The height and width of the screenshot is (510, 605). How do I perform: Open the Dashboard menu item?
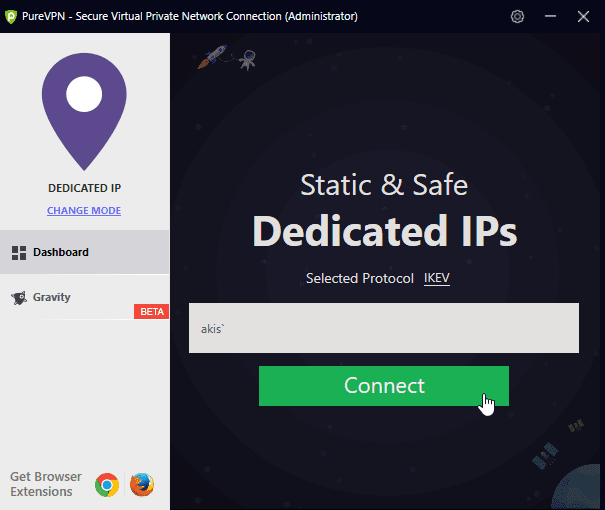pos(84,252)
